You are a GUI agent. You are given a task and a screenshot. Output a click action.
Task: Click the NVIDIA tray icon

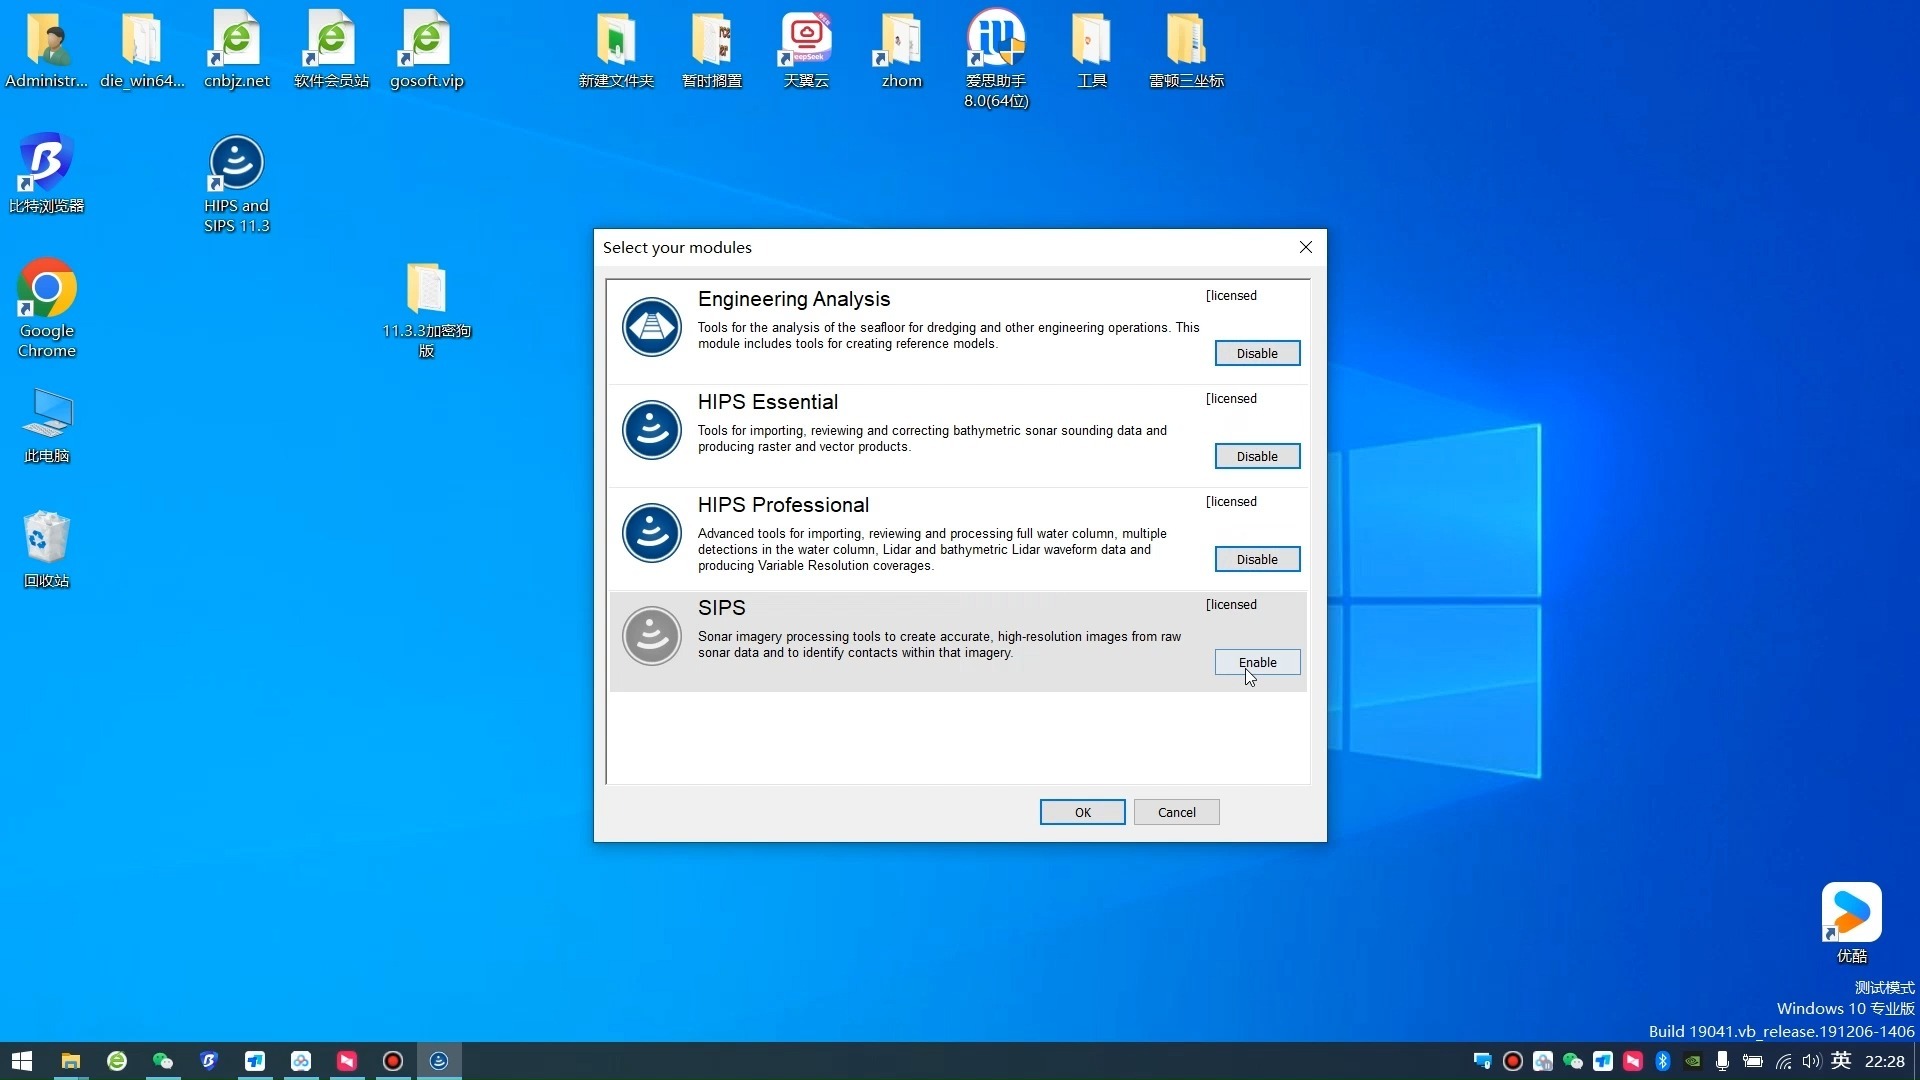[1693, 1061]
